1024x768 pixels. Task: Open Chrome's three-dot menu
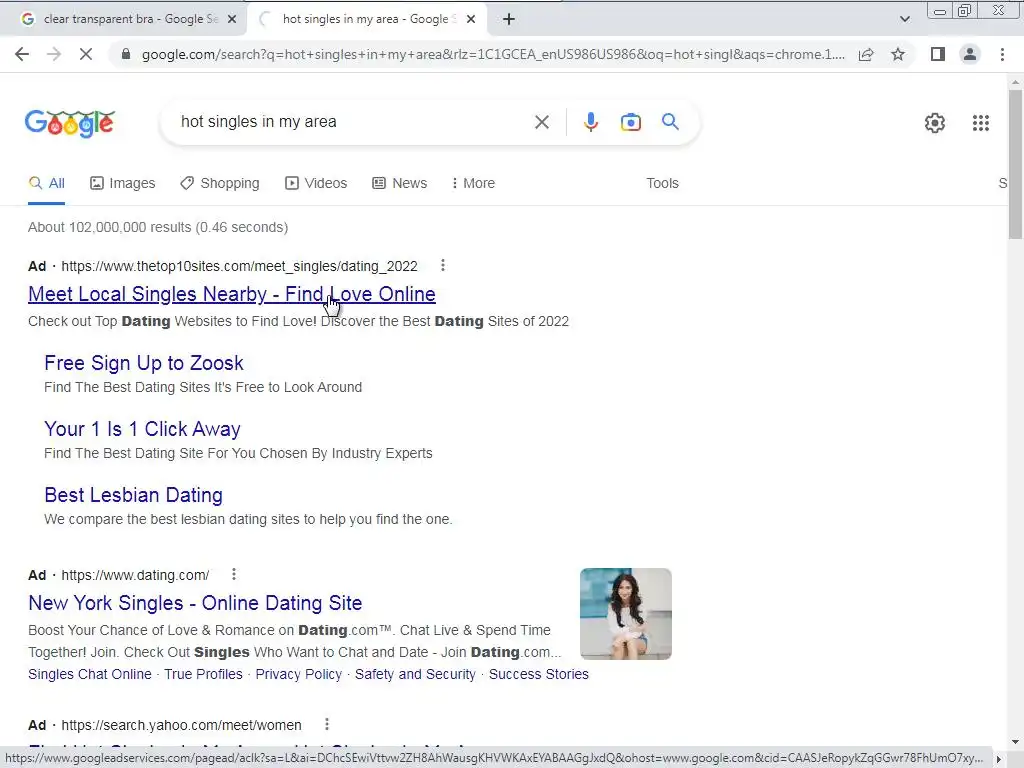pyautogui.click(x=1002, y=54)
